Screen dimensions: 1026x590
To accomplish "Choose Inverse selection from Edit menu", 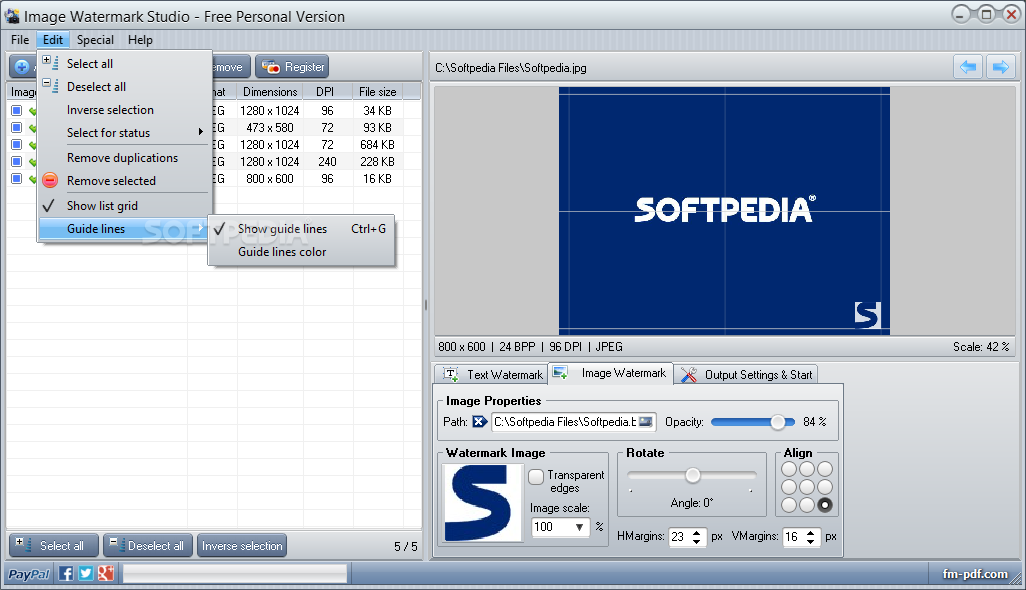I will (124, 110).
